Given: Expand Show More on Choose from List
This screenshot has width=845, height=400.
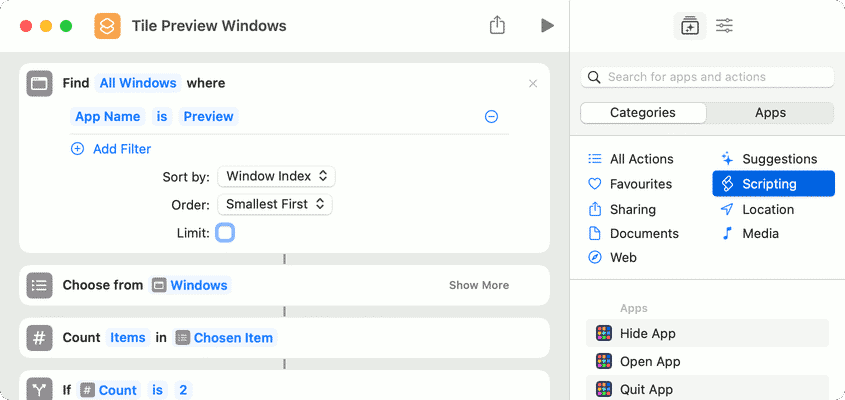Looking at the screenshot, I should pos(479,285).
